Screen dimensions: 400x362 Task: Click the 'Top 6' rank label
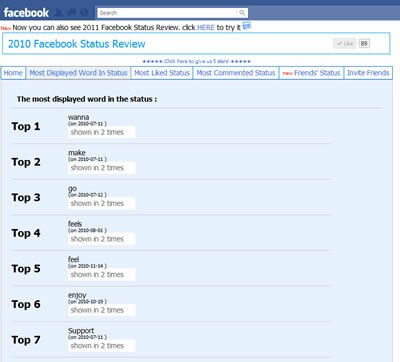coord(26,304)
